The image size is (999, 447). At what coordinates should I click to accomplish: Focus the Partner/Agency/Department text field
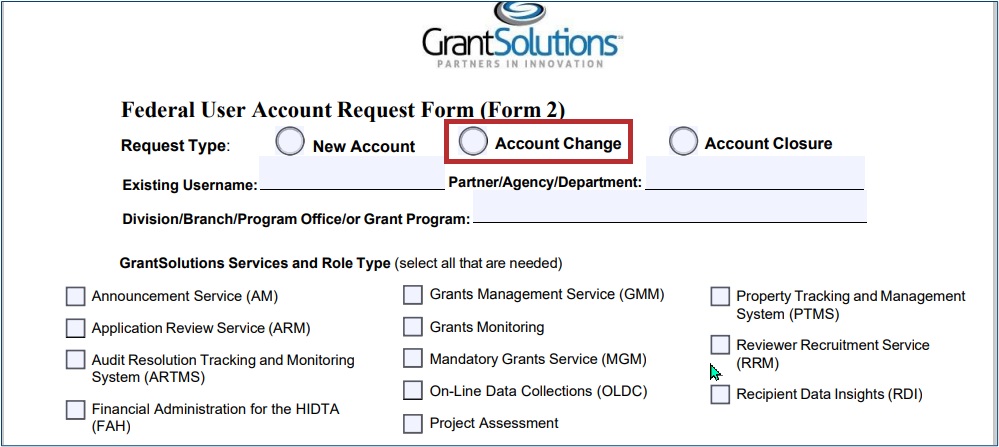pos(754,173)
